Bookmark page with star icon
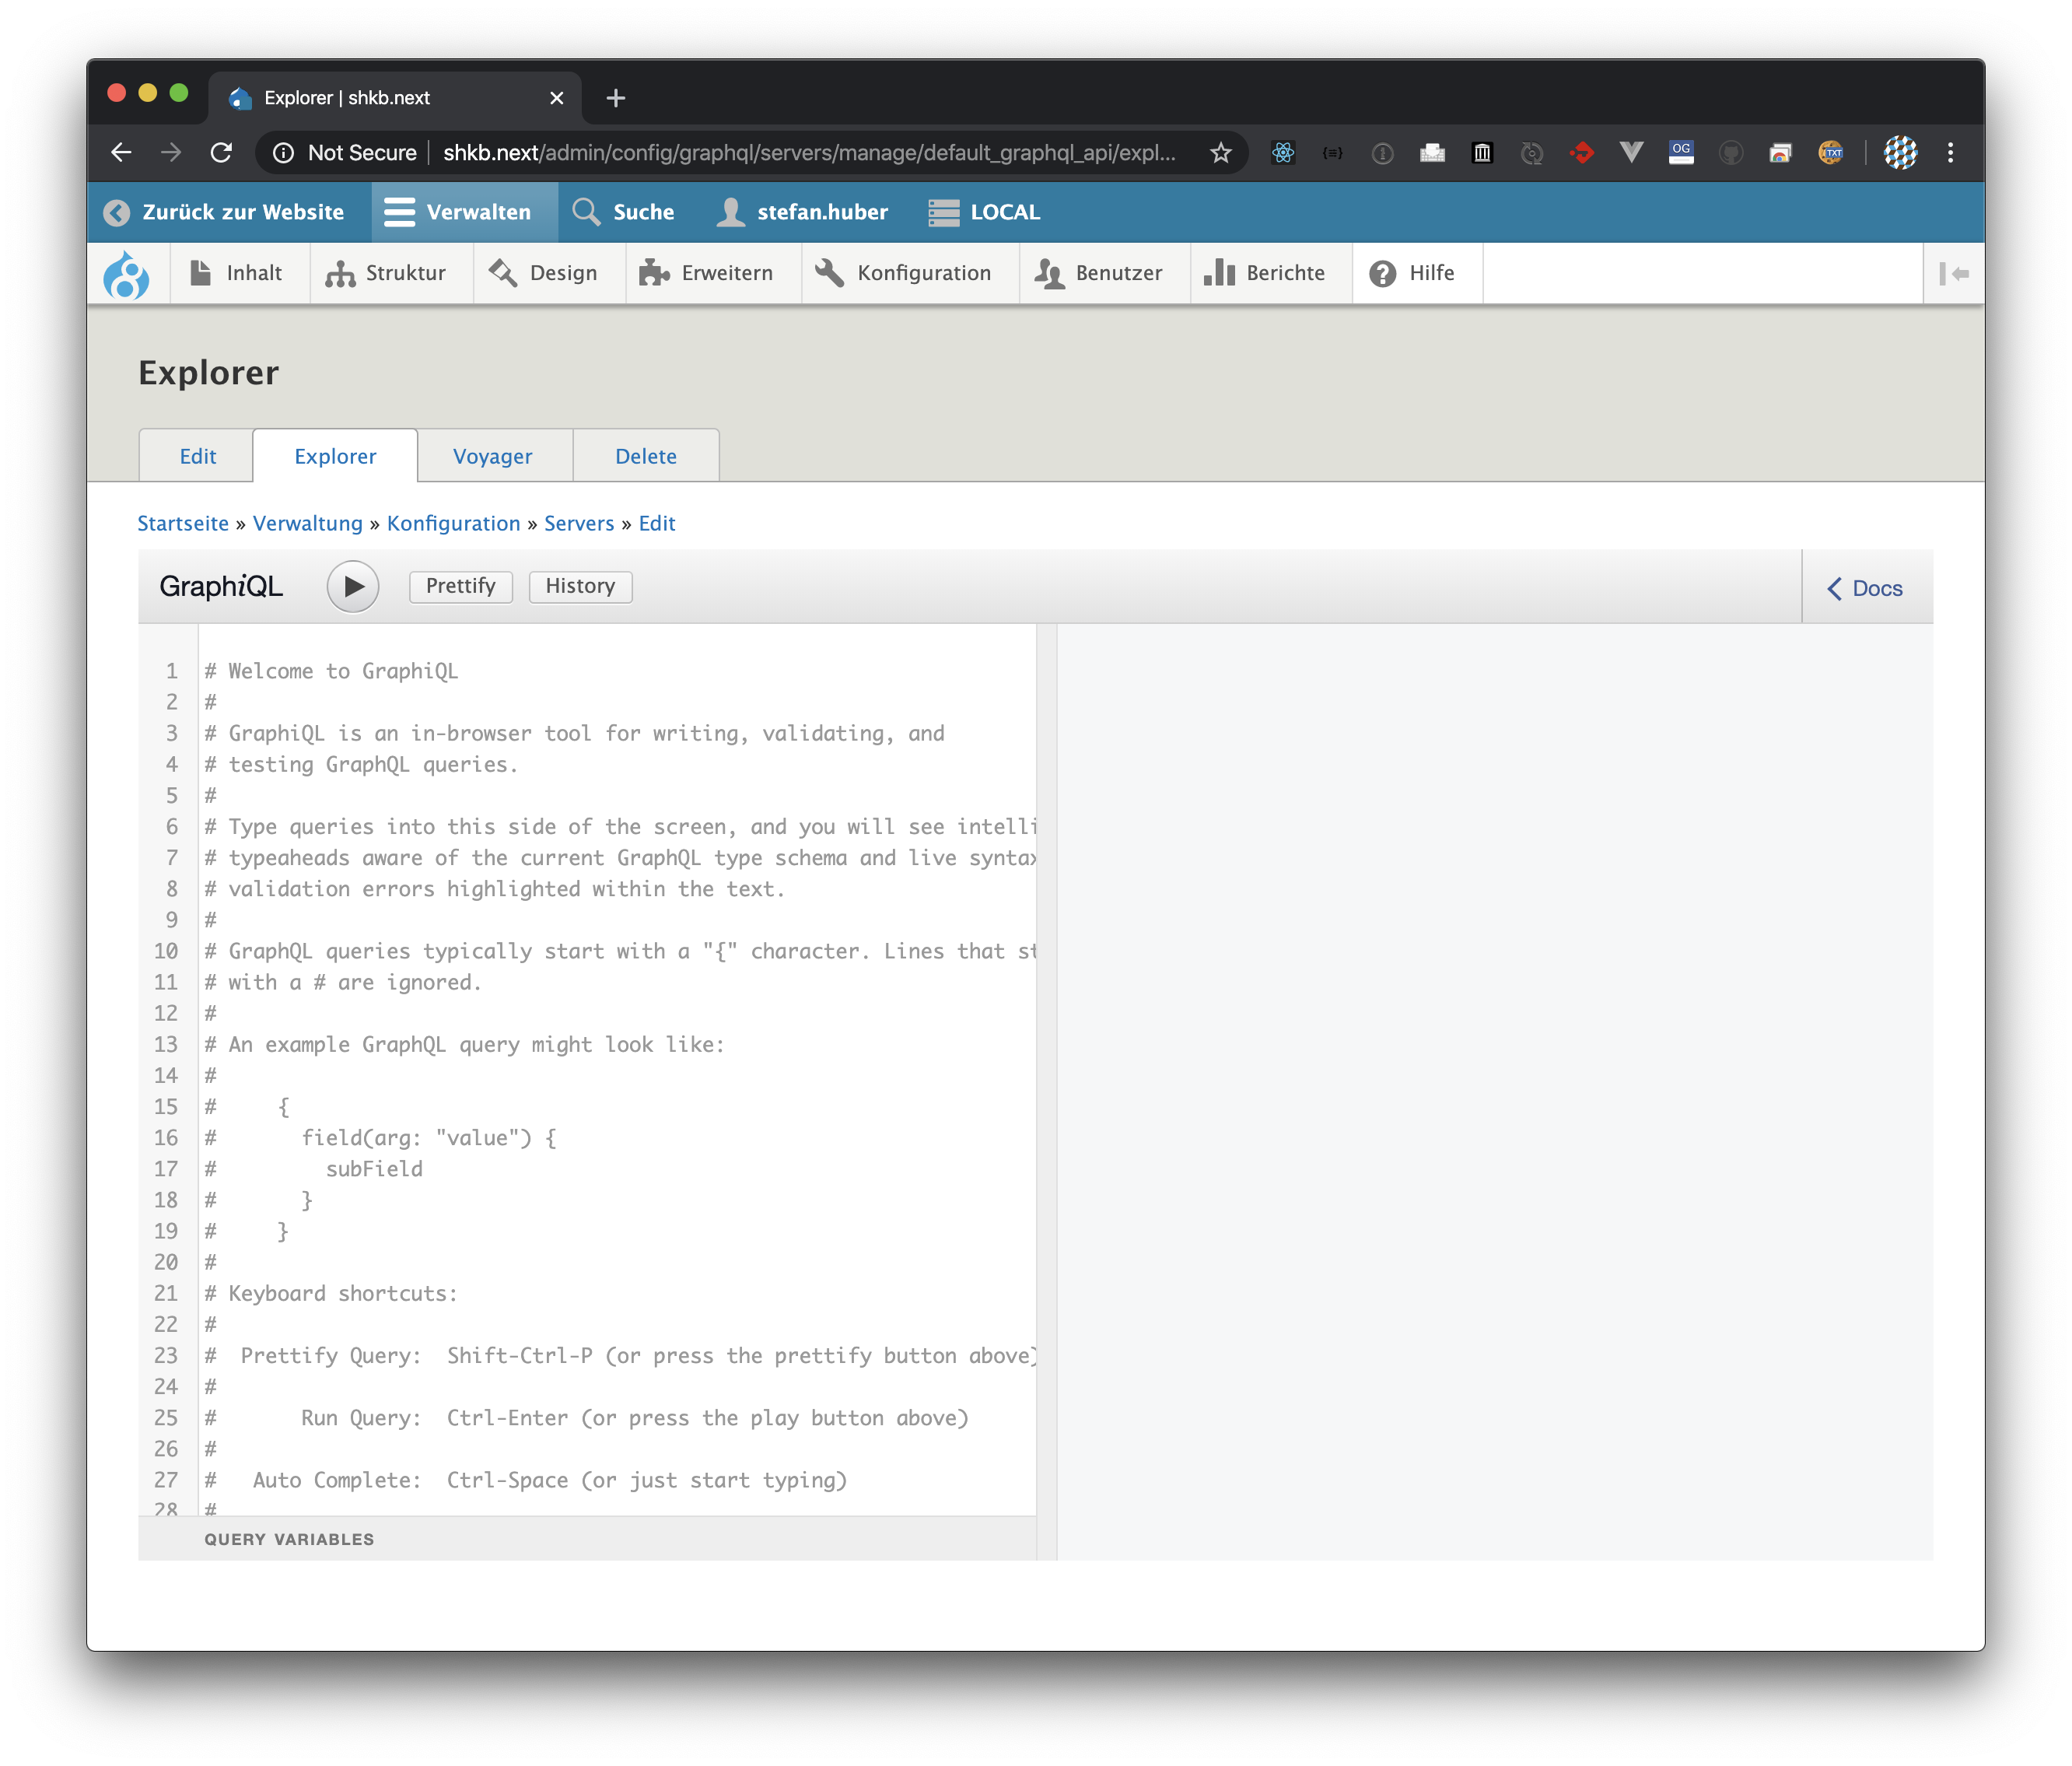 coord(1220,153)
